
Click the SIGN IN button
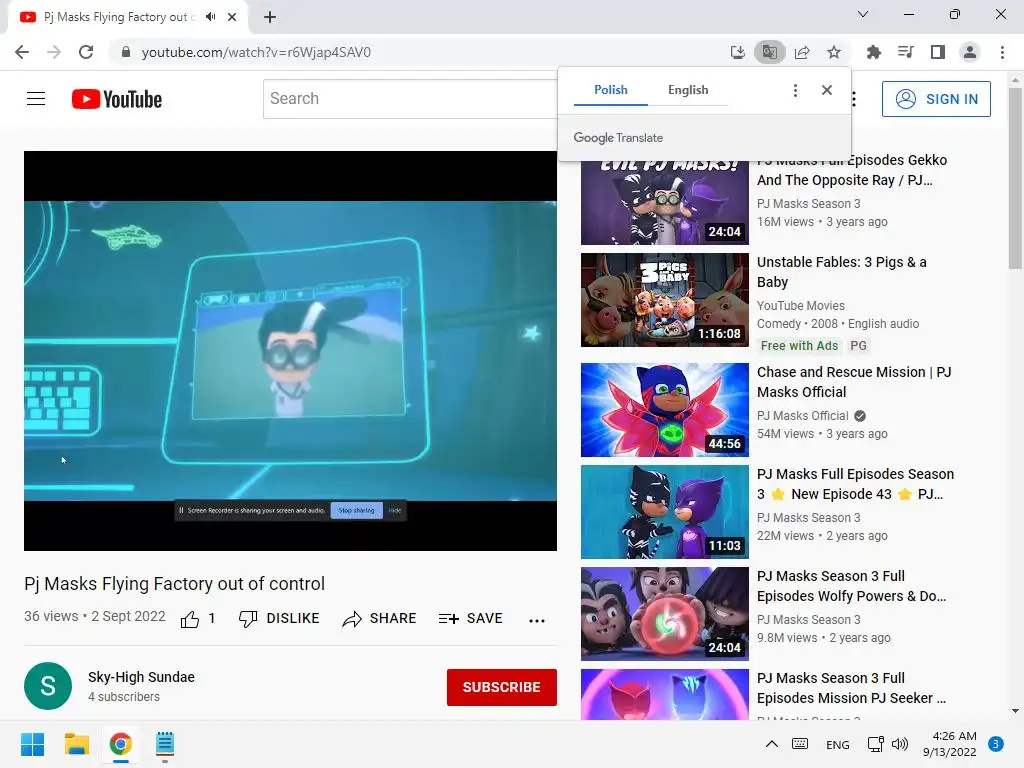tap(936, 99)
